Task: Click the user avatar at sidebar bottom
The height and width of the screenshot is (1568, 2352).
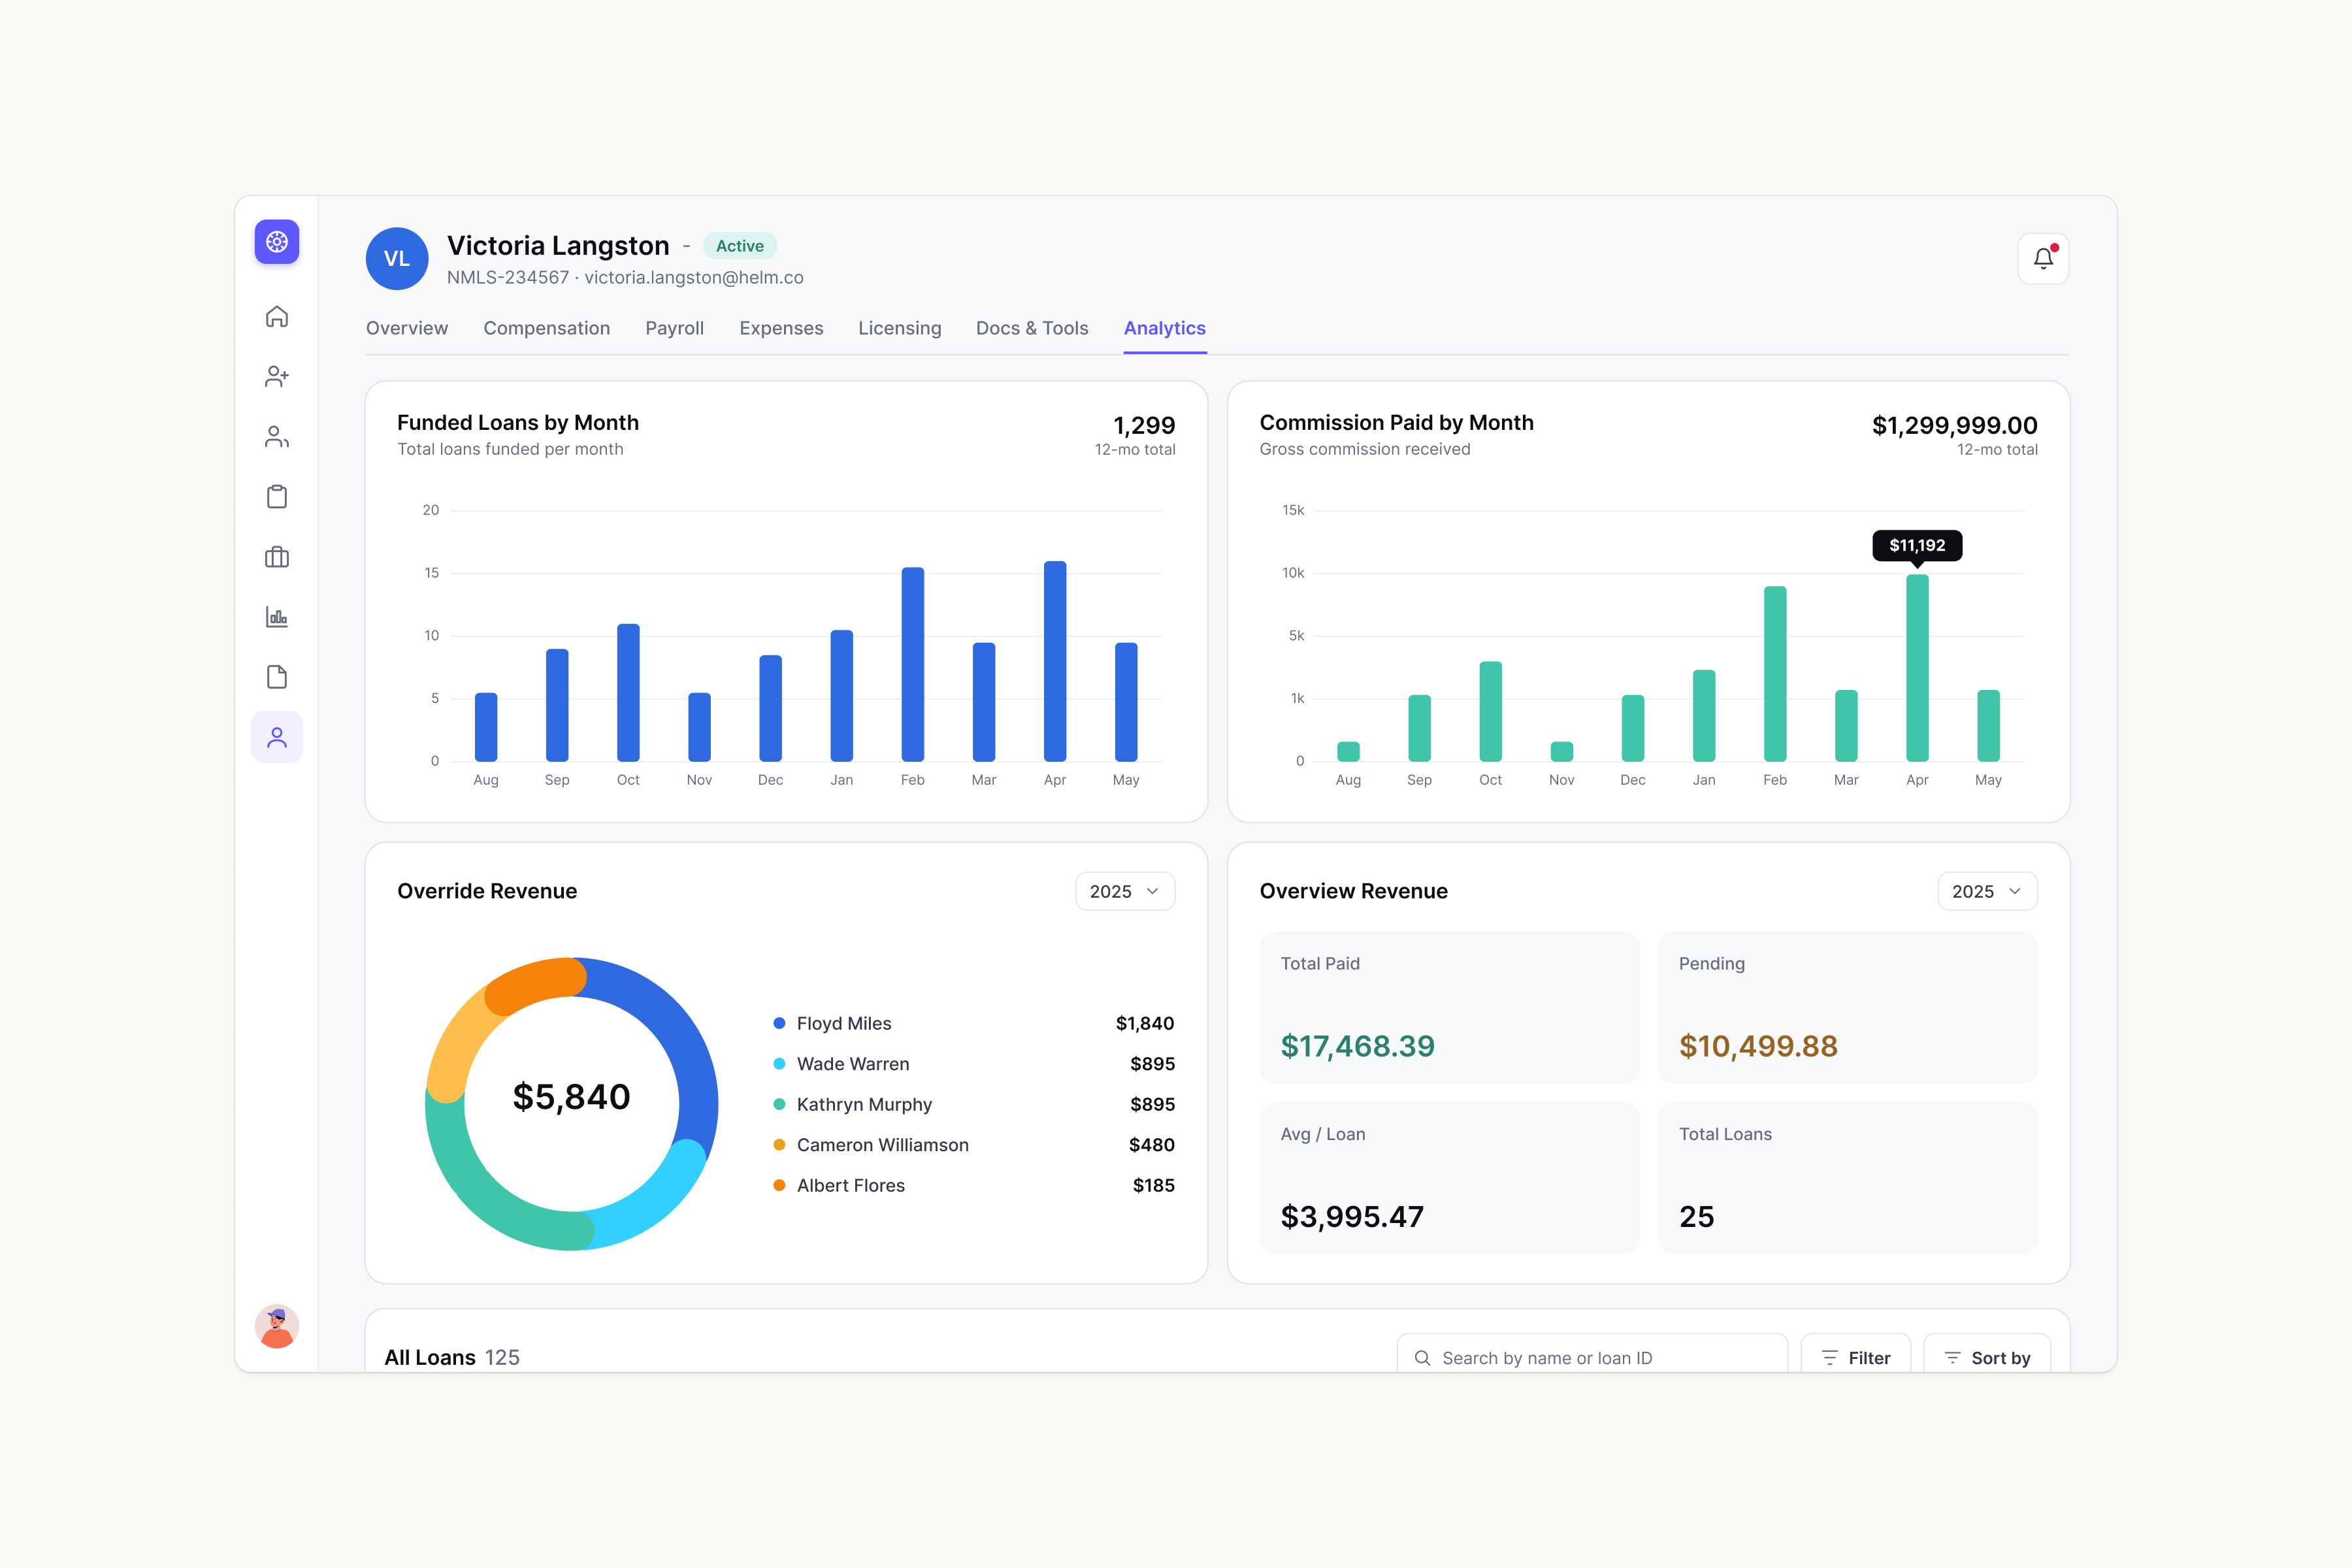Action: pos(277,1326)
